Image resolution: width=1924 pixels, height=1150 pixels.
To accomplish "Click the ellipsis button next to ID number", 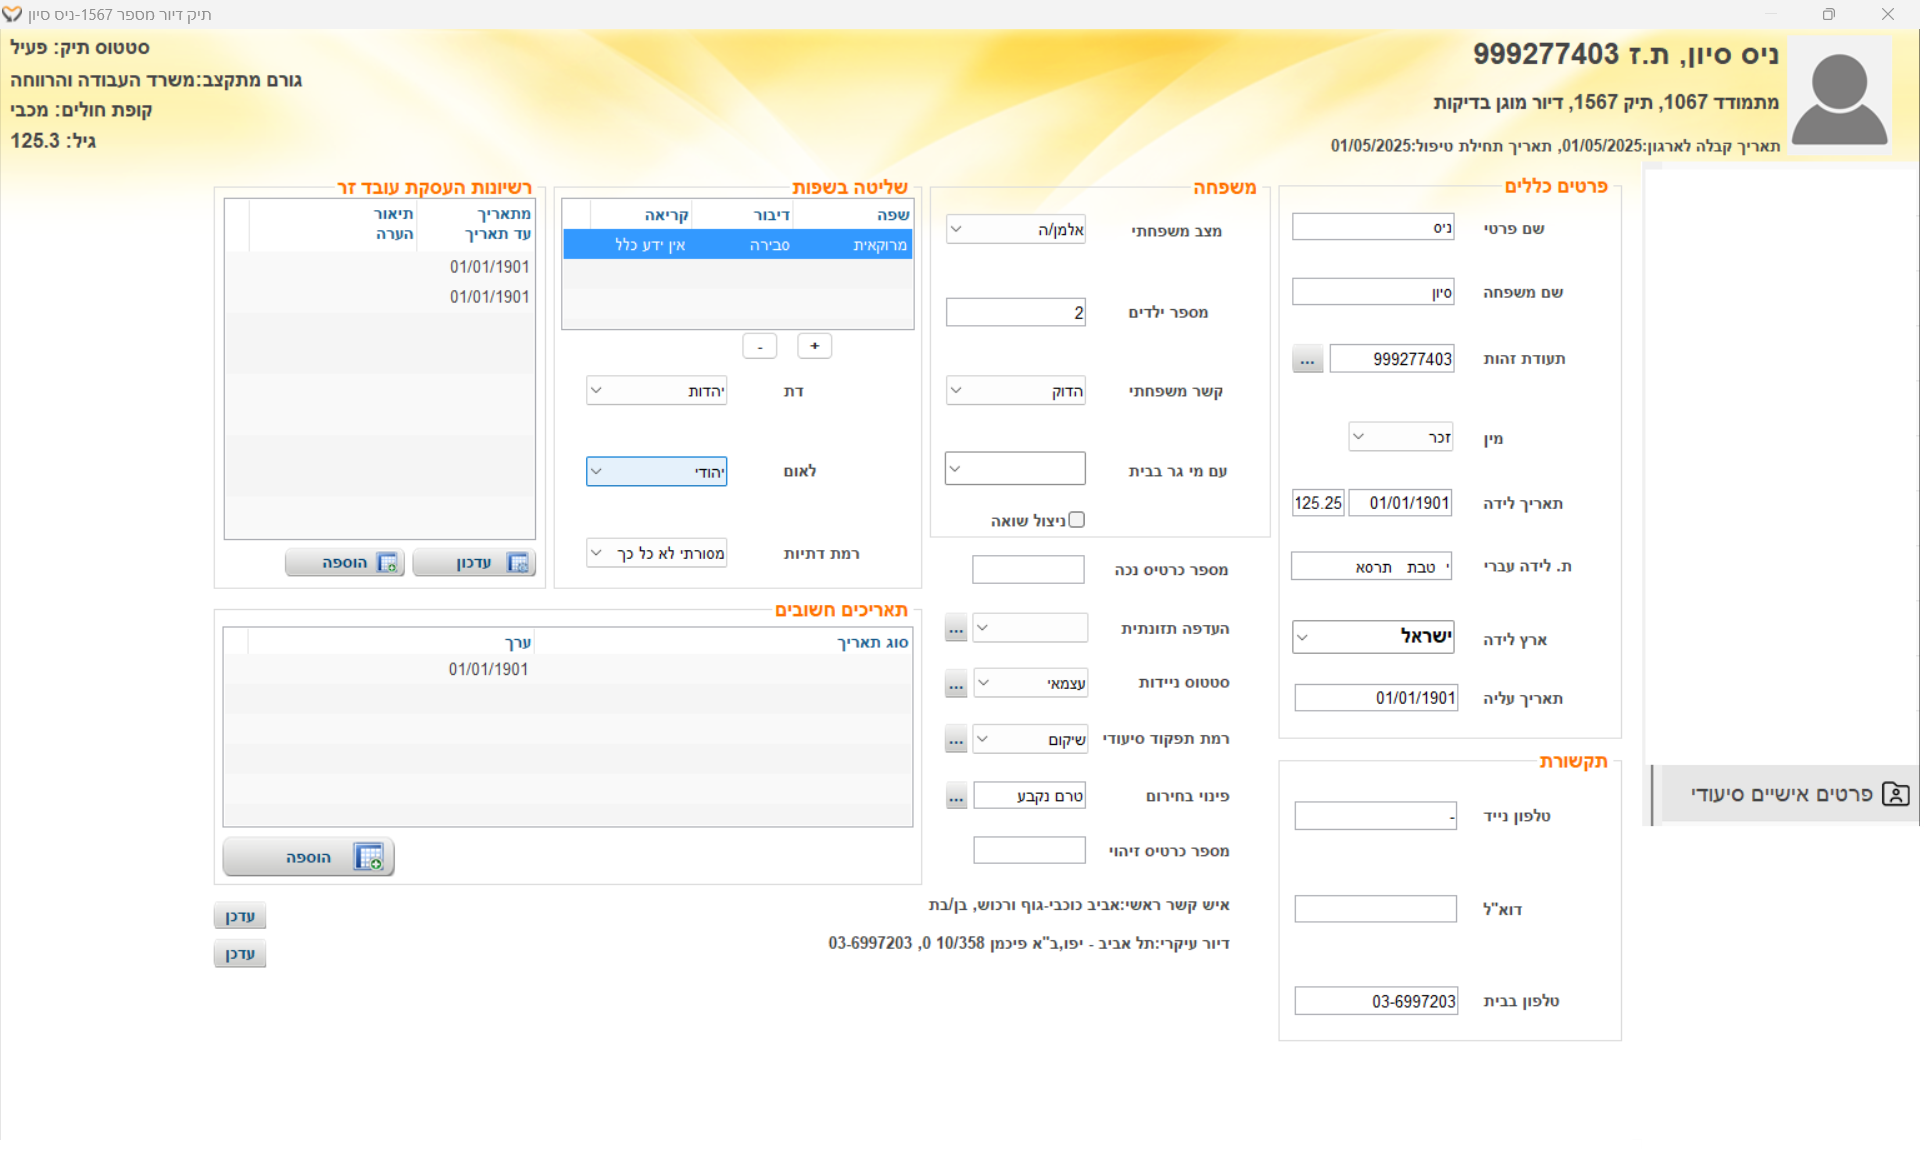I will coord(1307,359).
